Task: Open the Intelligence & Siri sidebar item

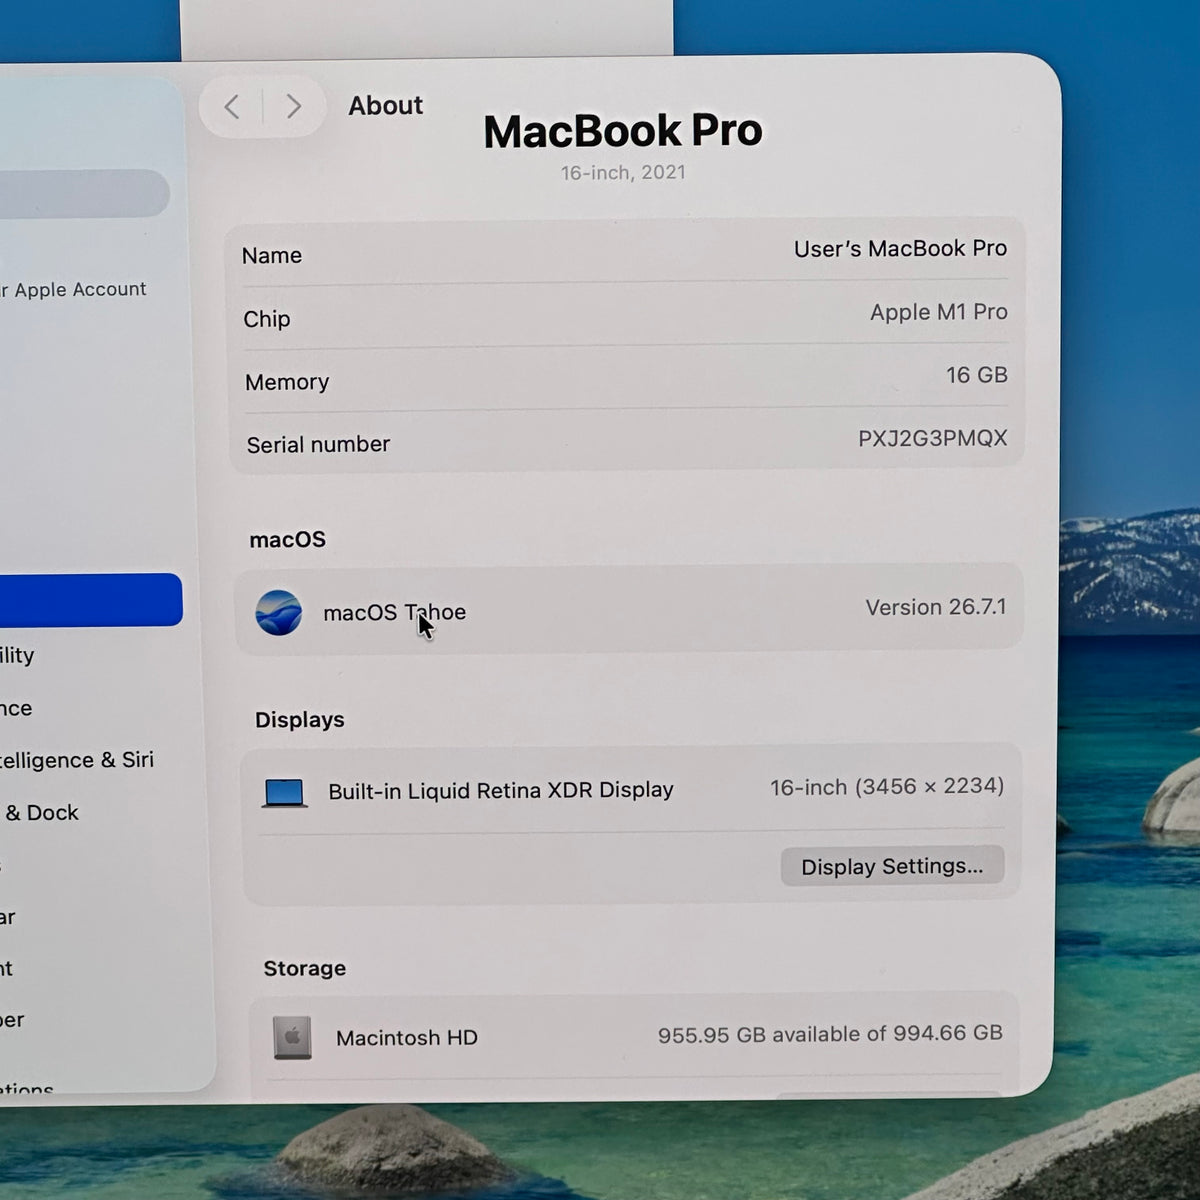Action: point(77,760)
